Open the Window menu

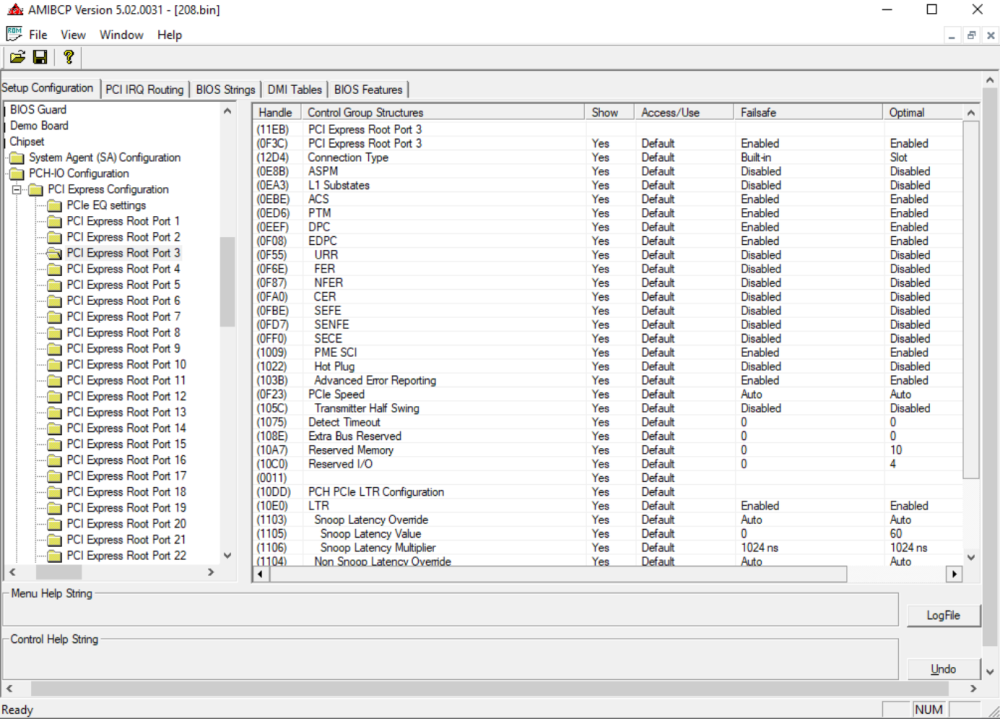(x=121, y=34)
